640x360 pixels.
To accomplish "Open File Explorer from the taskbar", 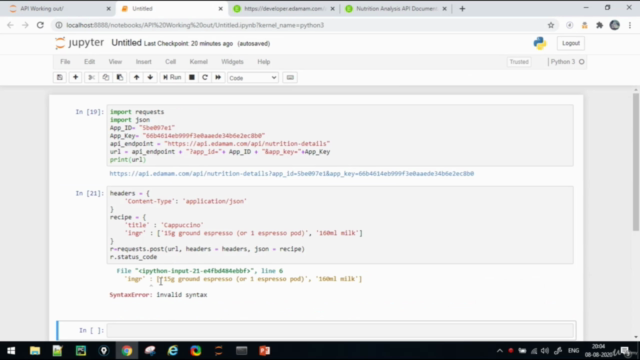I will click(35, 351).
